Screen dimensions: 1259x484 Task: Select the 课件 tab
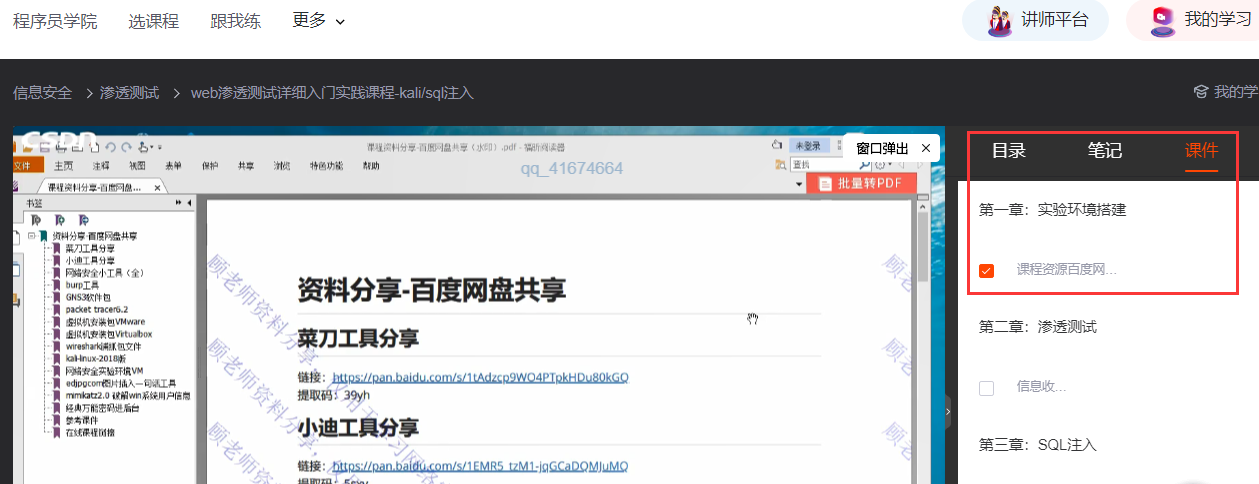tap(1202, 151)
